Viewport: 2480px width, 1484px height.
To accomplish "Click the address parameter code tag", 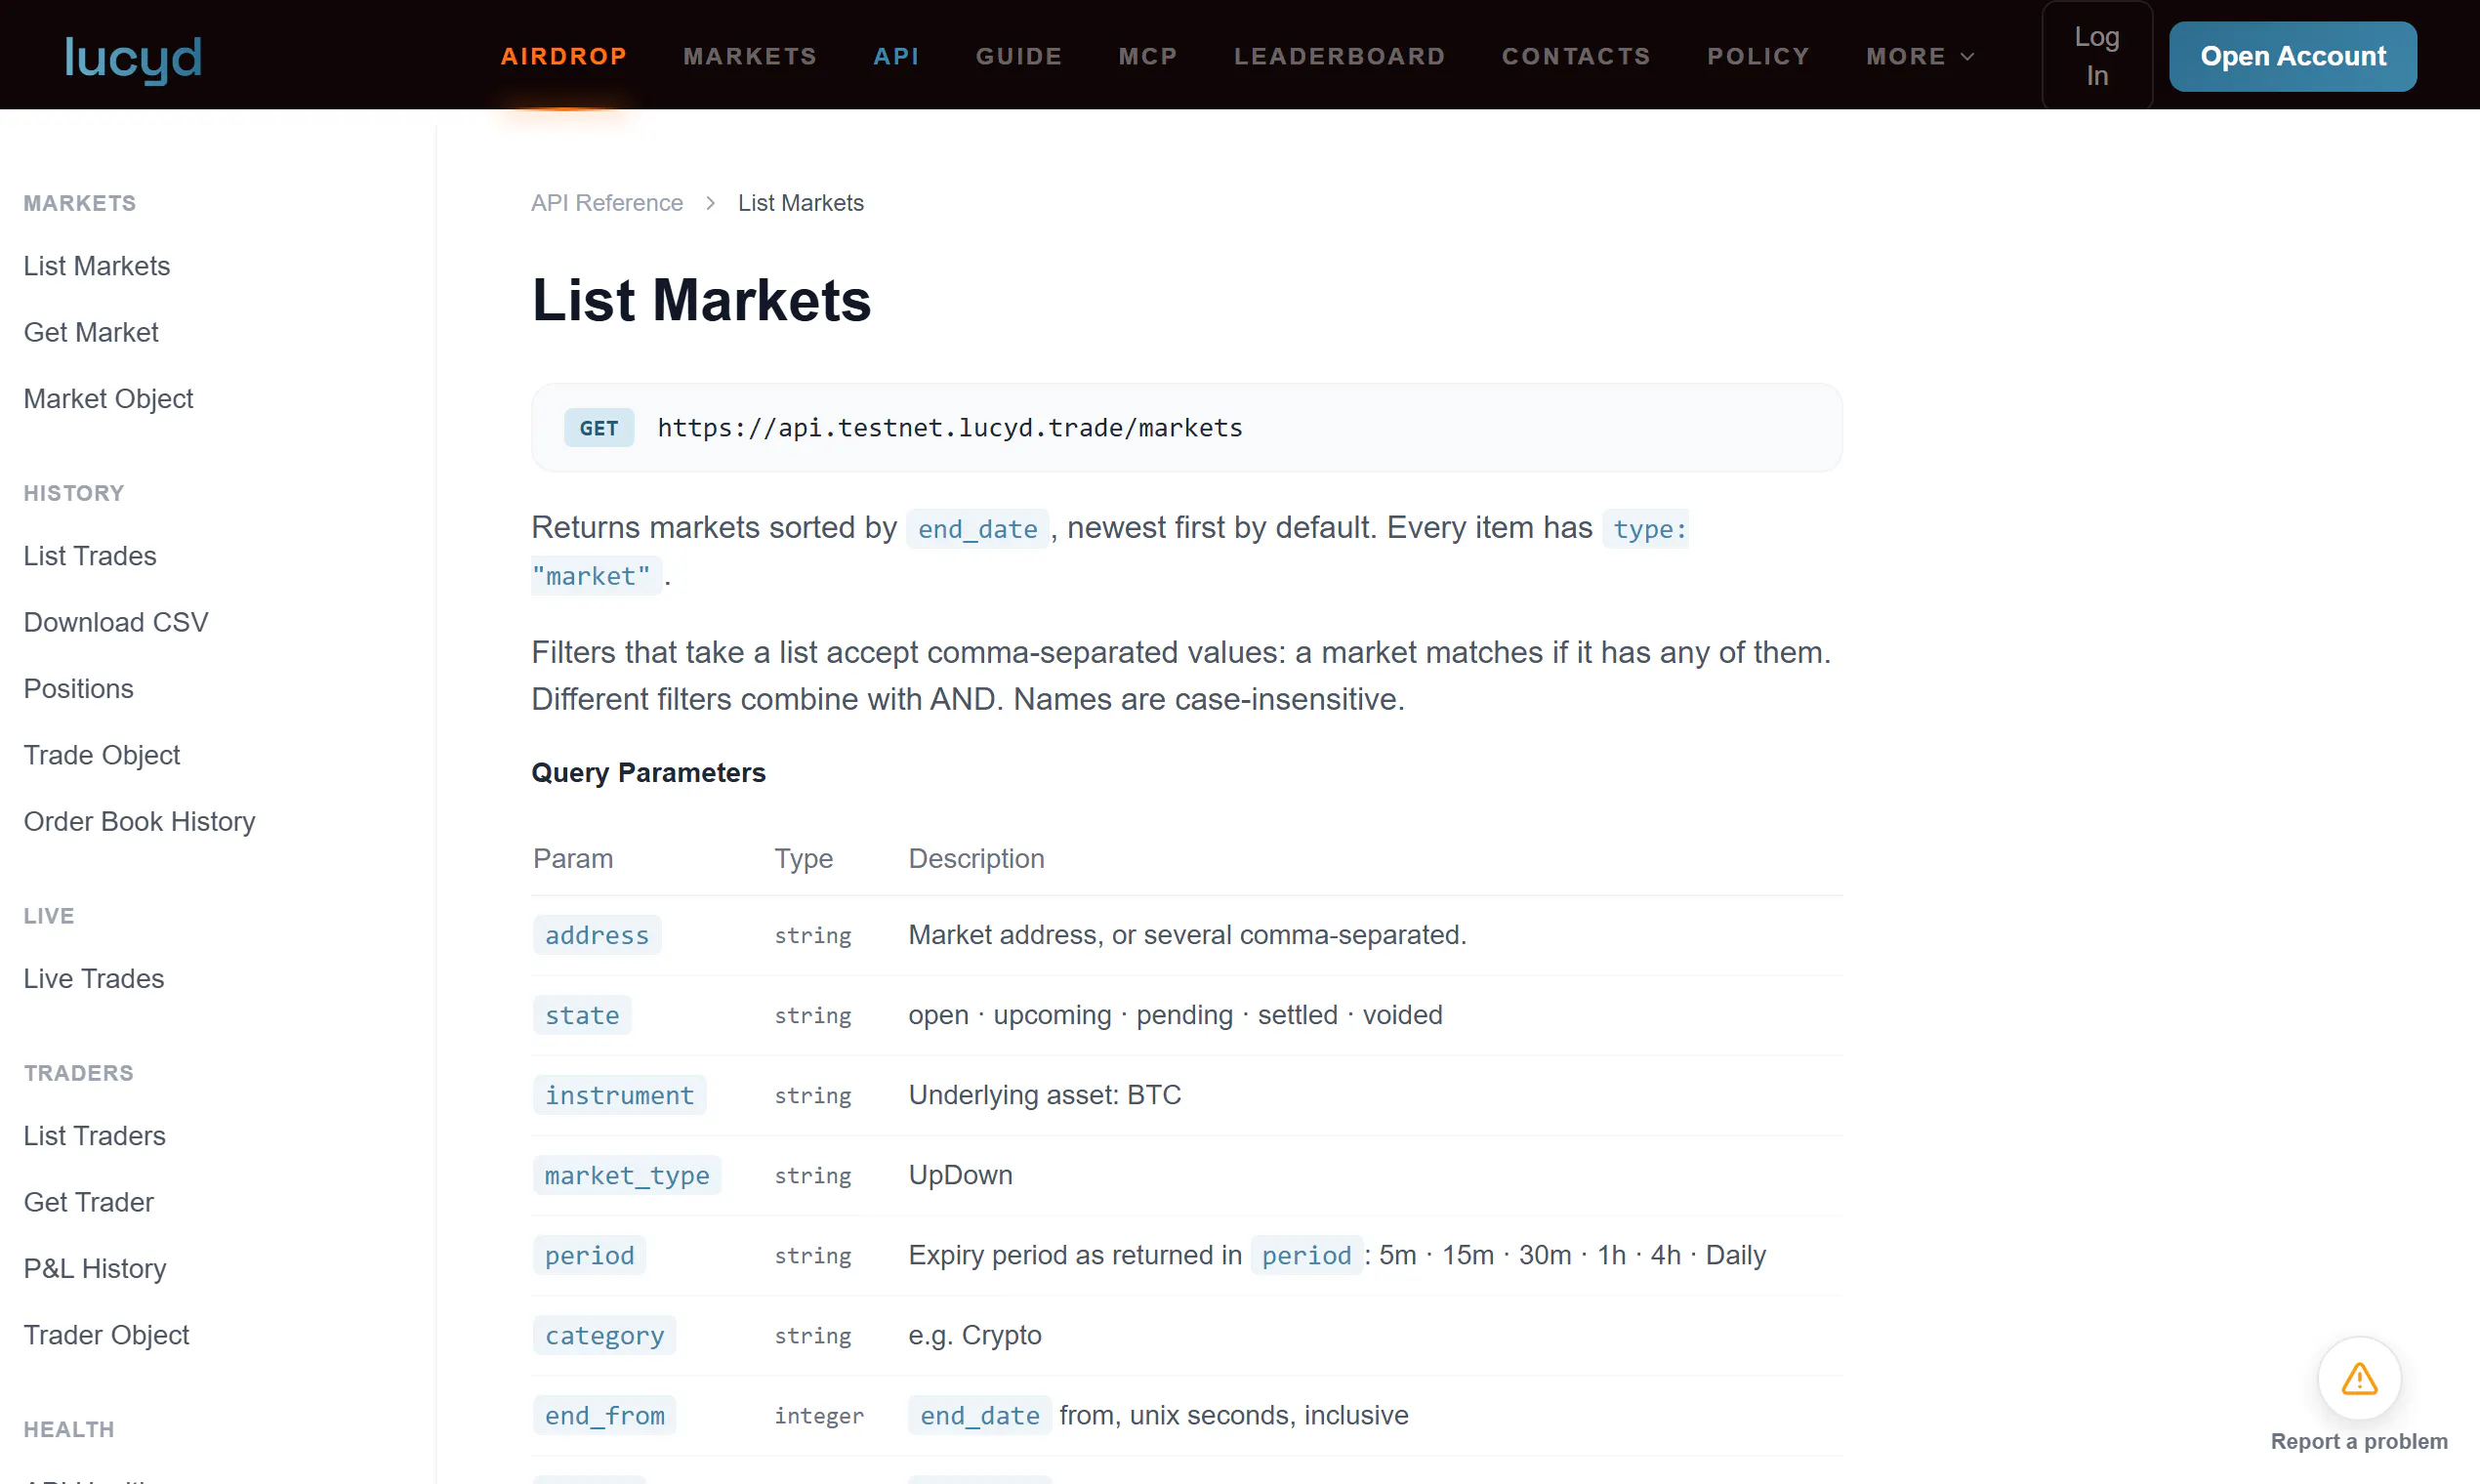I will [597, 935].
